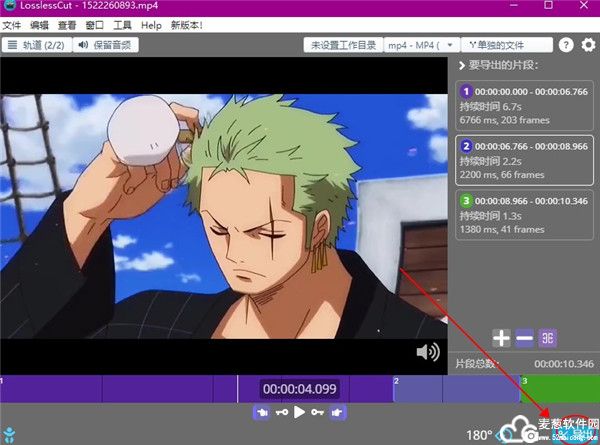Click timeline segment 2 light purple bar
Viewport: 600px width, 445px height.
456,389
